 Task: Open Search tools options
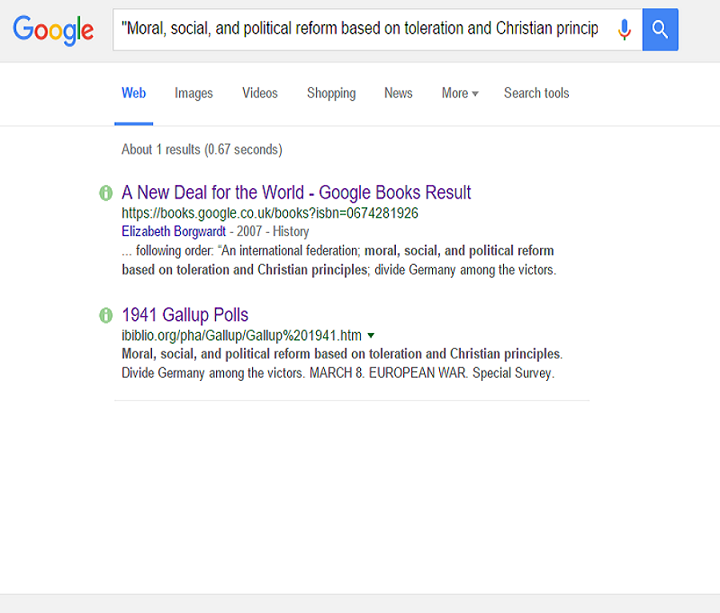point(536,93)
